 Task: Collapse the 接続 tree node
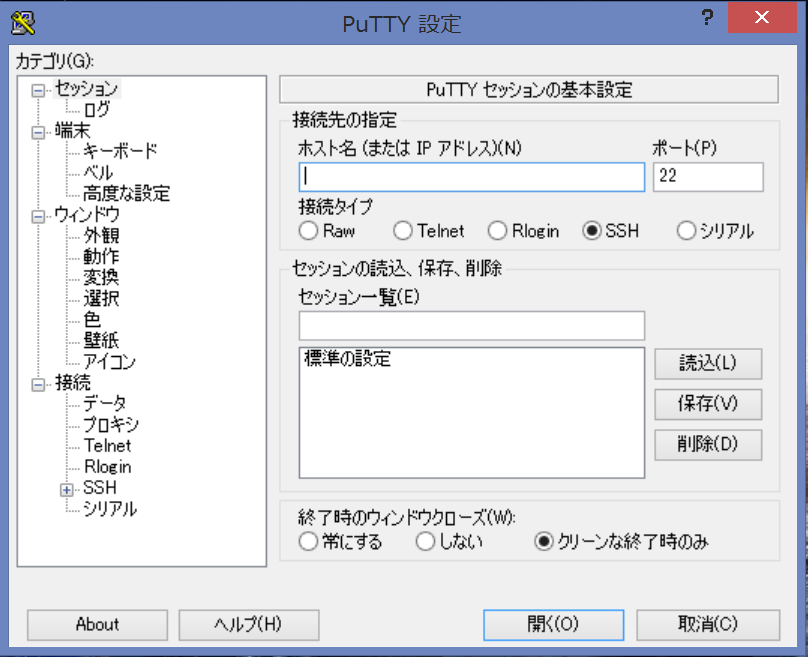38,385
